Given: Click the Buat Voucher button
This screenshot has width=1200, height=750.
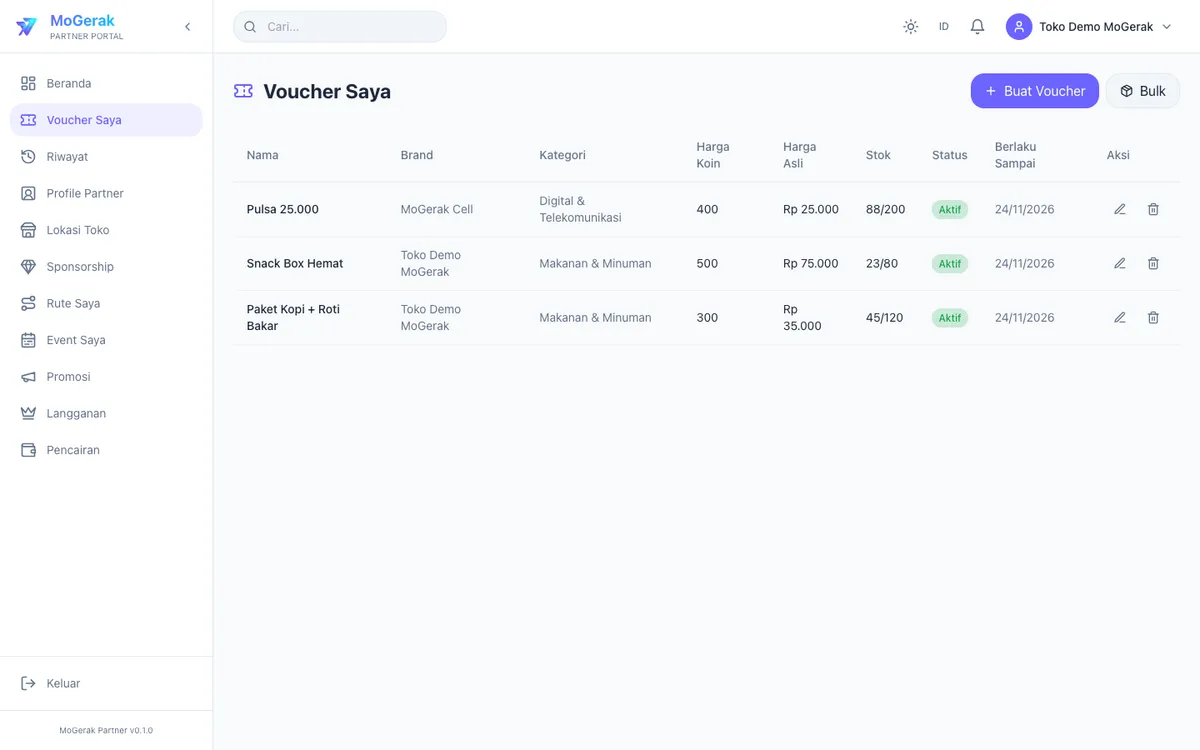Looking at the screenshot, I should click(x=1035, y=91).
